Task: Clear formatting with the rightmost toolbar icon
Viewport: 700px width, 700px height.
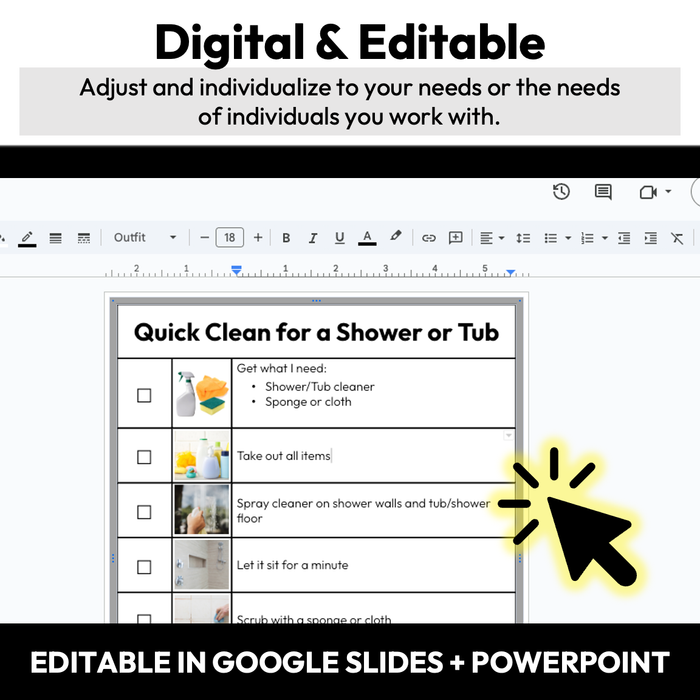Action: tap(678, 238)
